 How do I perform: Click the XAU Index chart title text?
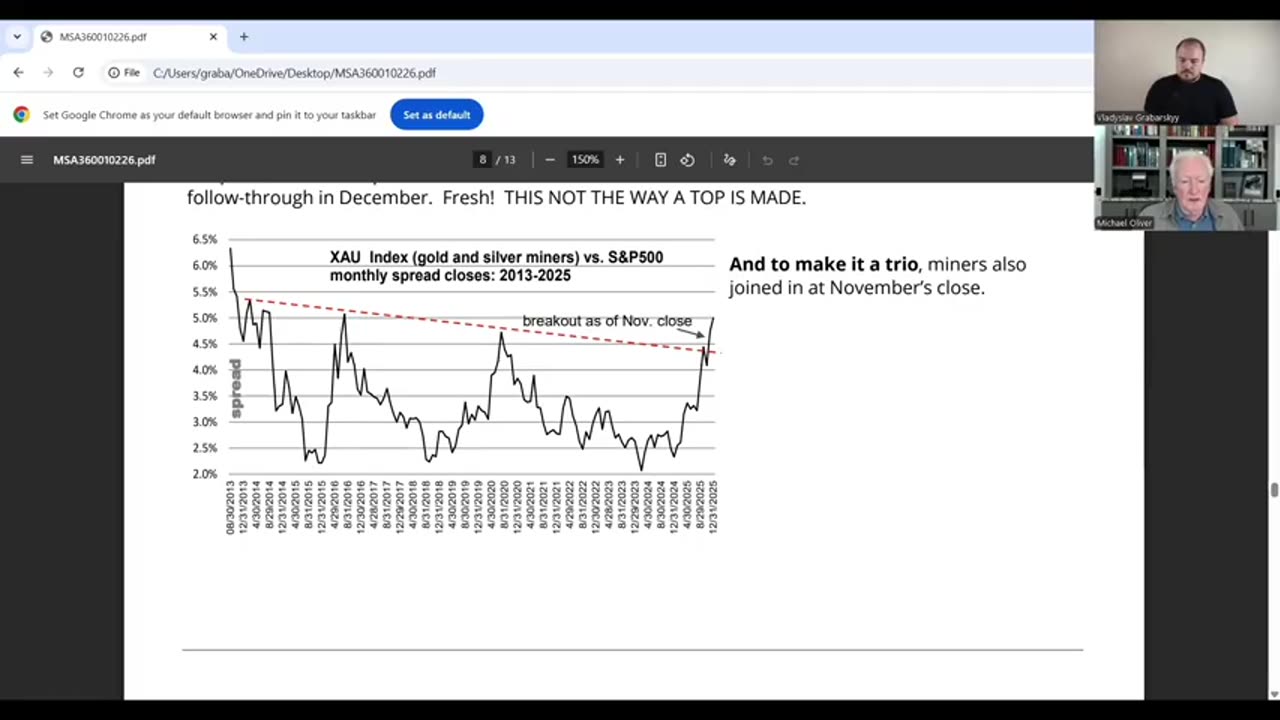496,266
